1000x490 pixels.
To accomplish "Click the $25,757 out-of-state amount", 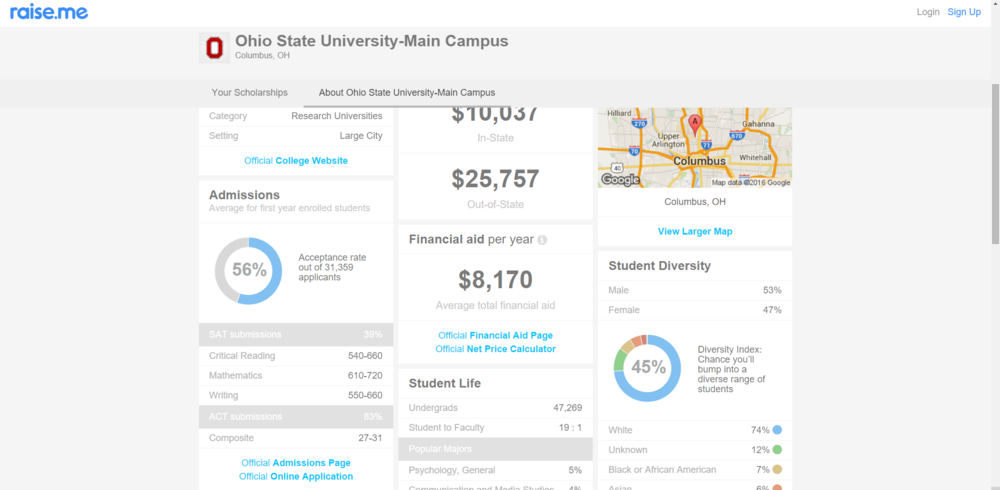I will point(496,179).
